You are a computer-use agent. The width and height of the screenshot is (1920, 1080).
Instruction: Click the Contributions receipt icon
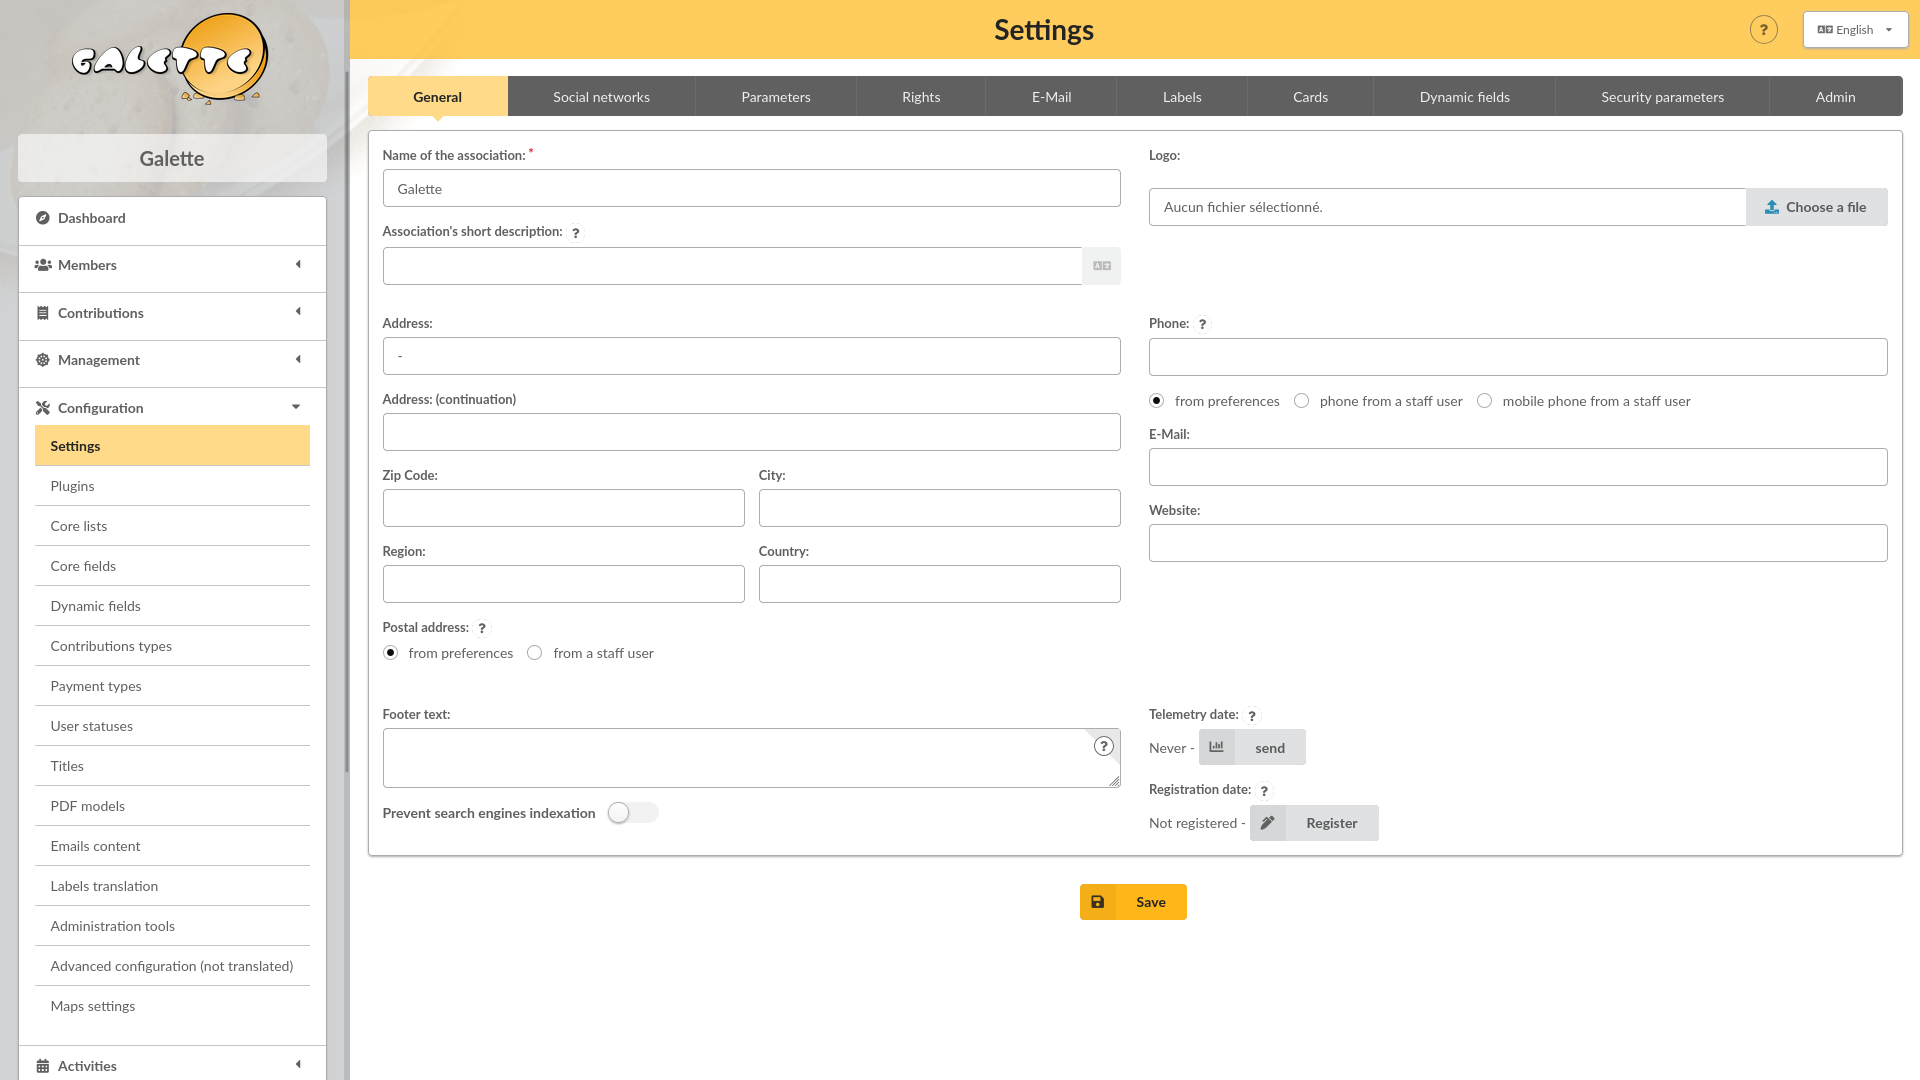(43, 313)
